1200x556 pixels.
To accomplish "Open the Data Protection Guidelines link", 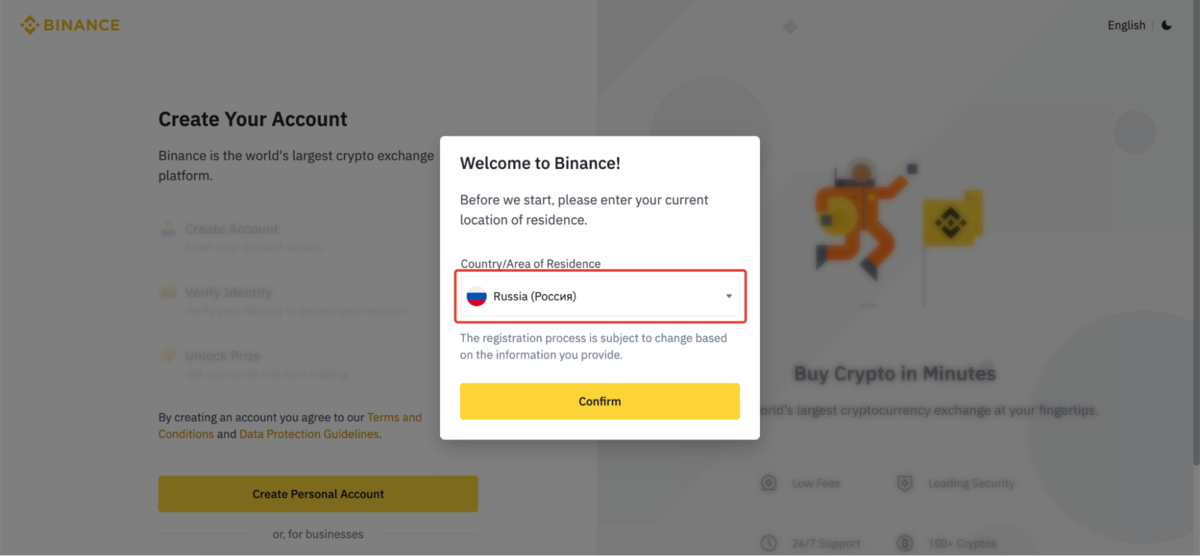I will click(309, 434).
